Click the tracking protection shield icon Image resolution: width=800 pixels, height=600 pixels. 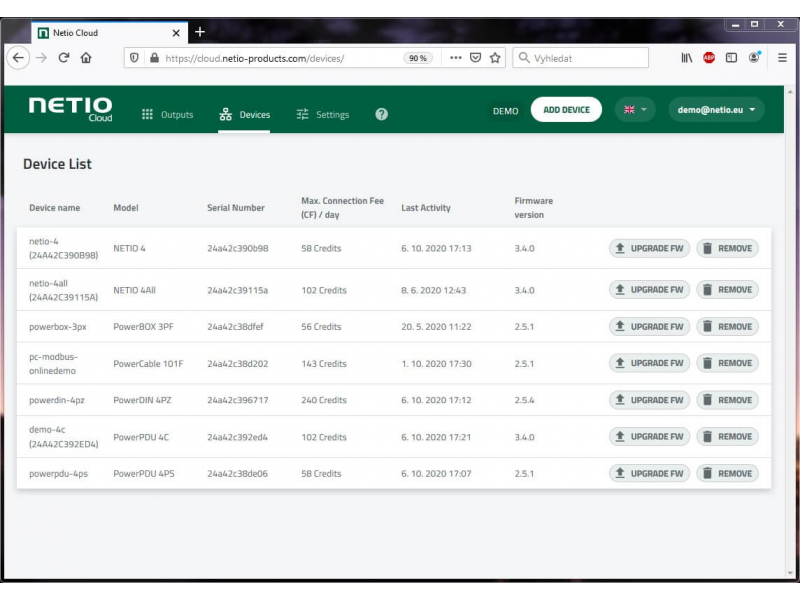[134, 58]
